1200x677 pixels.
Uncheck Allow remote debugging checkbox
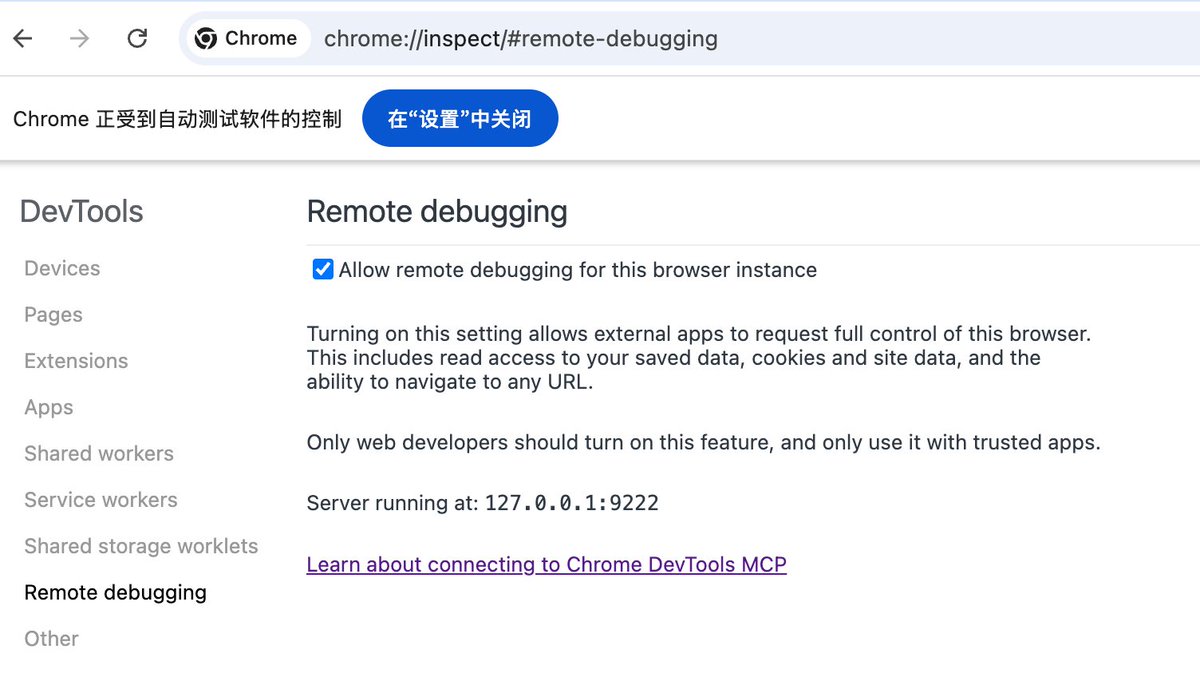click(x=323, y=269)
